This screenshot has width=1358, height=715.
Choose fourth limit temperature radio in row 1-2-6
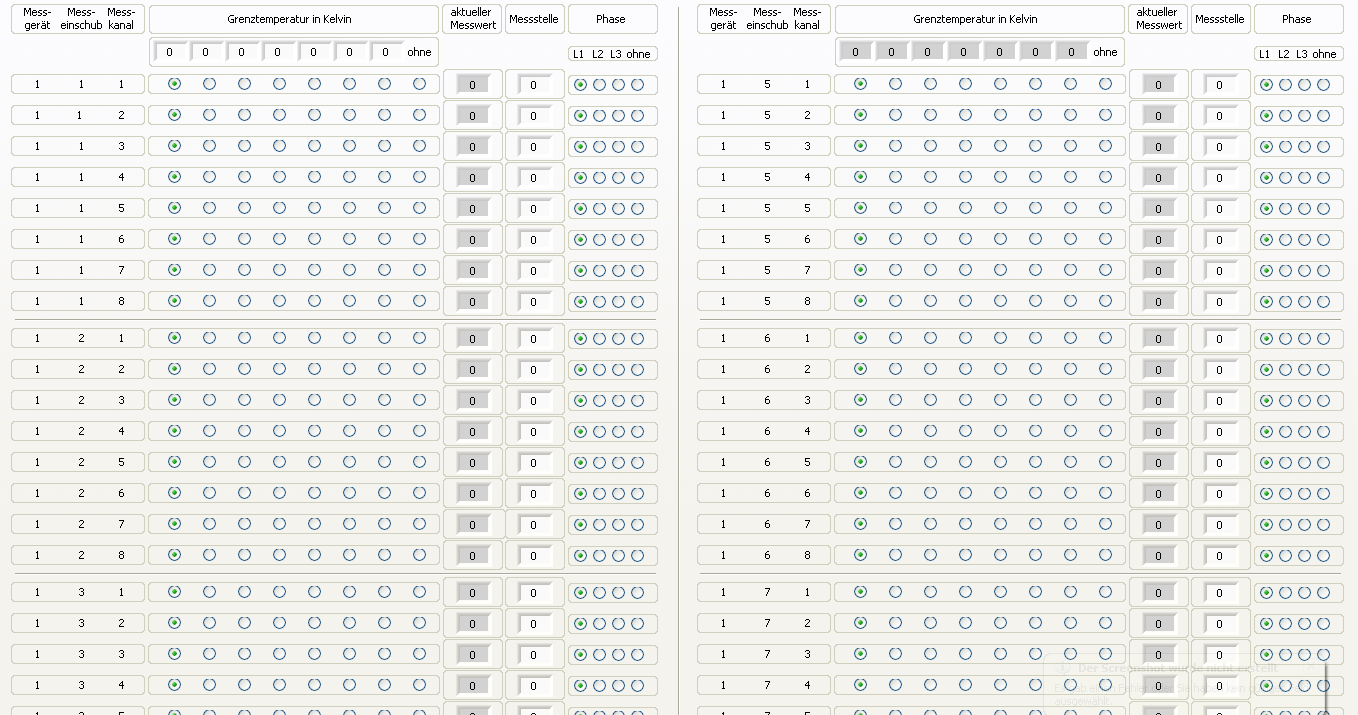click(x=279, y=493)
